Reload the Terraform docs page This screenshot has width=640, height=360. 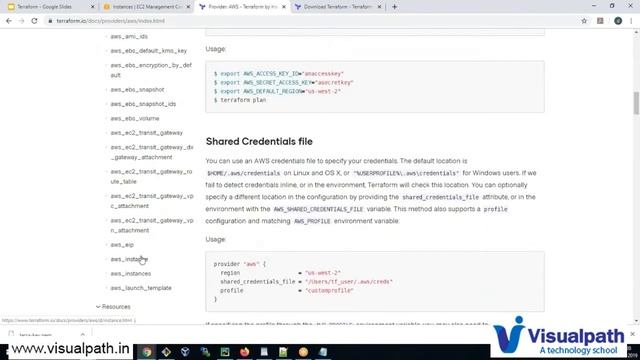[34, 21]
